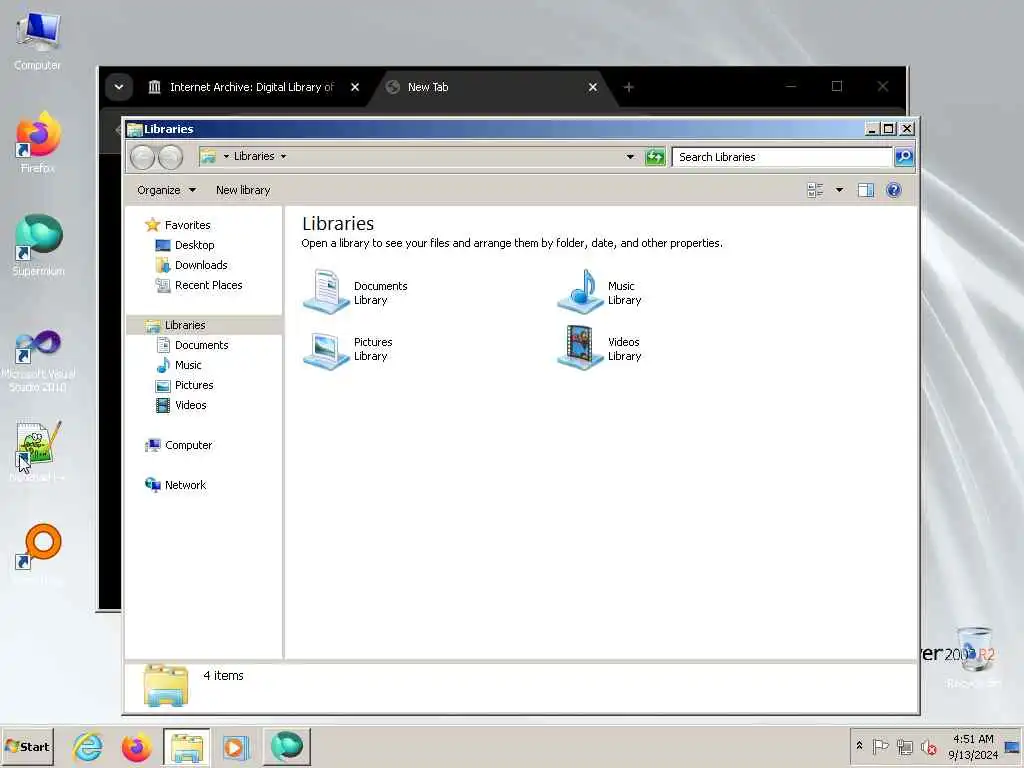The height and width of the screenshot is (768, 1024).
Task: Open the browser tab search dropdown
Action: coord(119,87)
